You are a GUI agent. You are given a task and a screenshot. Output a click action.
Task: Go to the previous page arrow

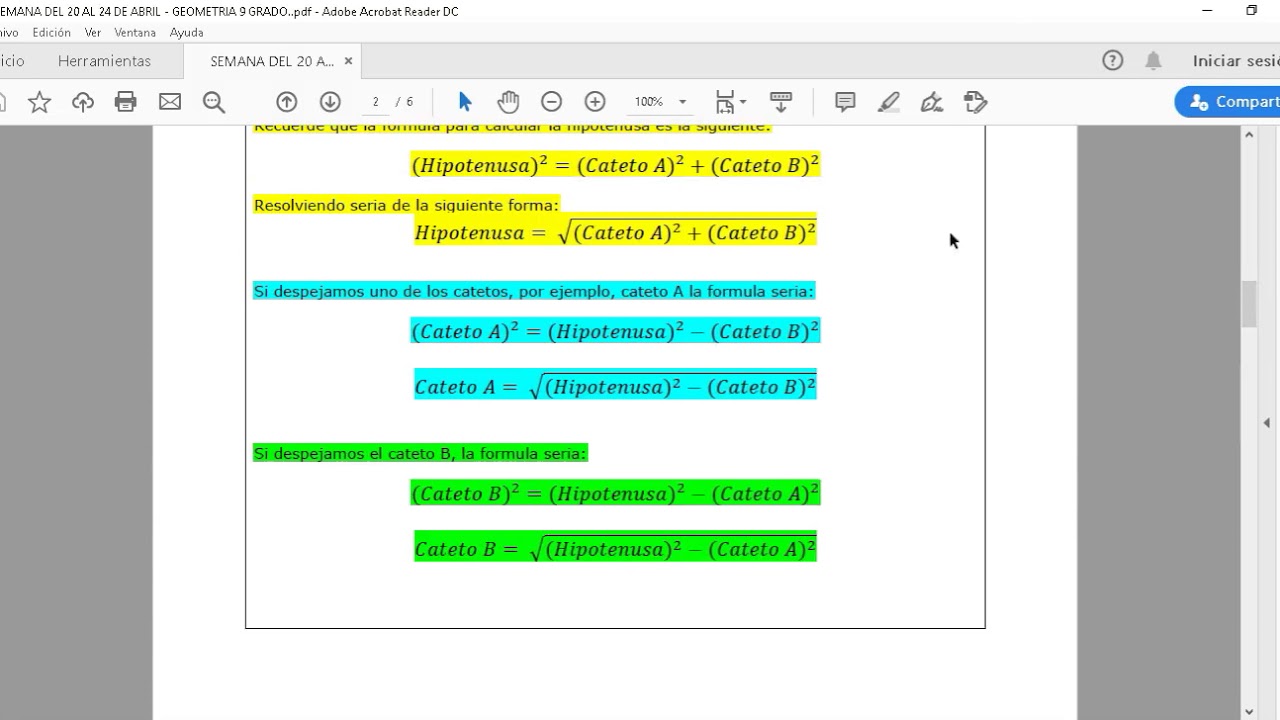pyautogui.click(x=287, y=102)
